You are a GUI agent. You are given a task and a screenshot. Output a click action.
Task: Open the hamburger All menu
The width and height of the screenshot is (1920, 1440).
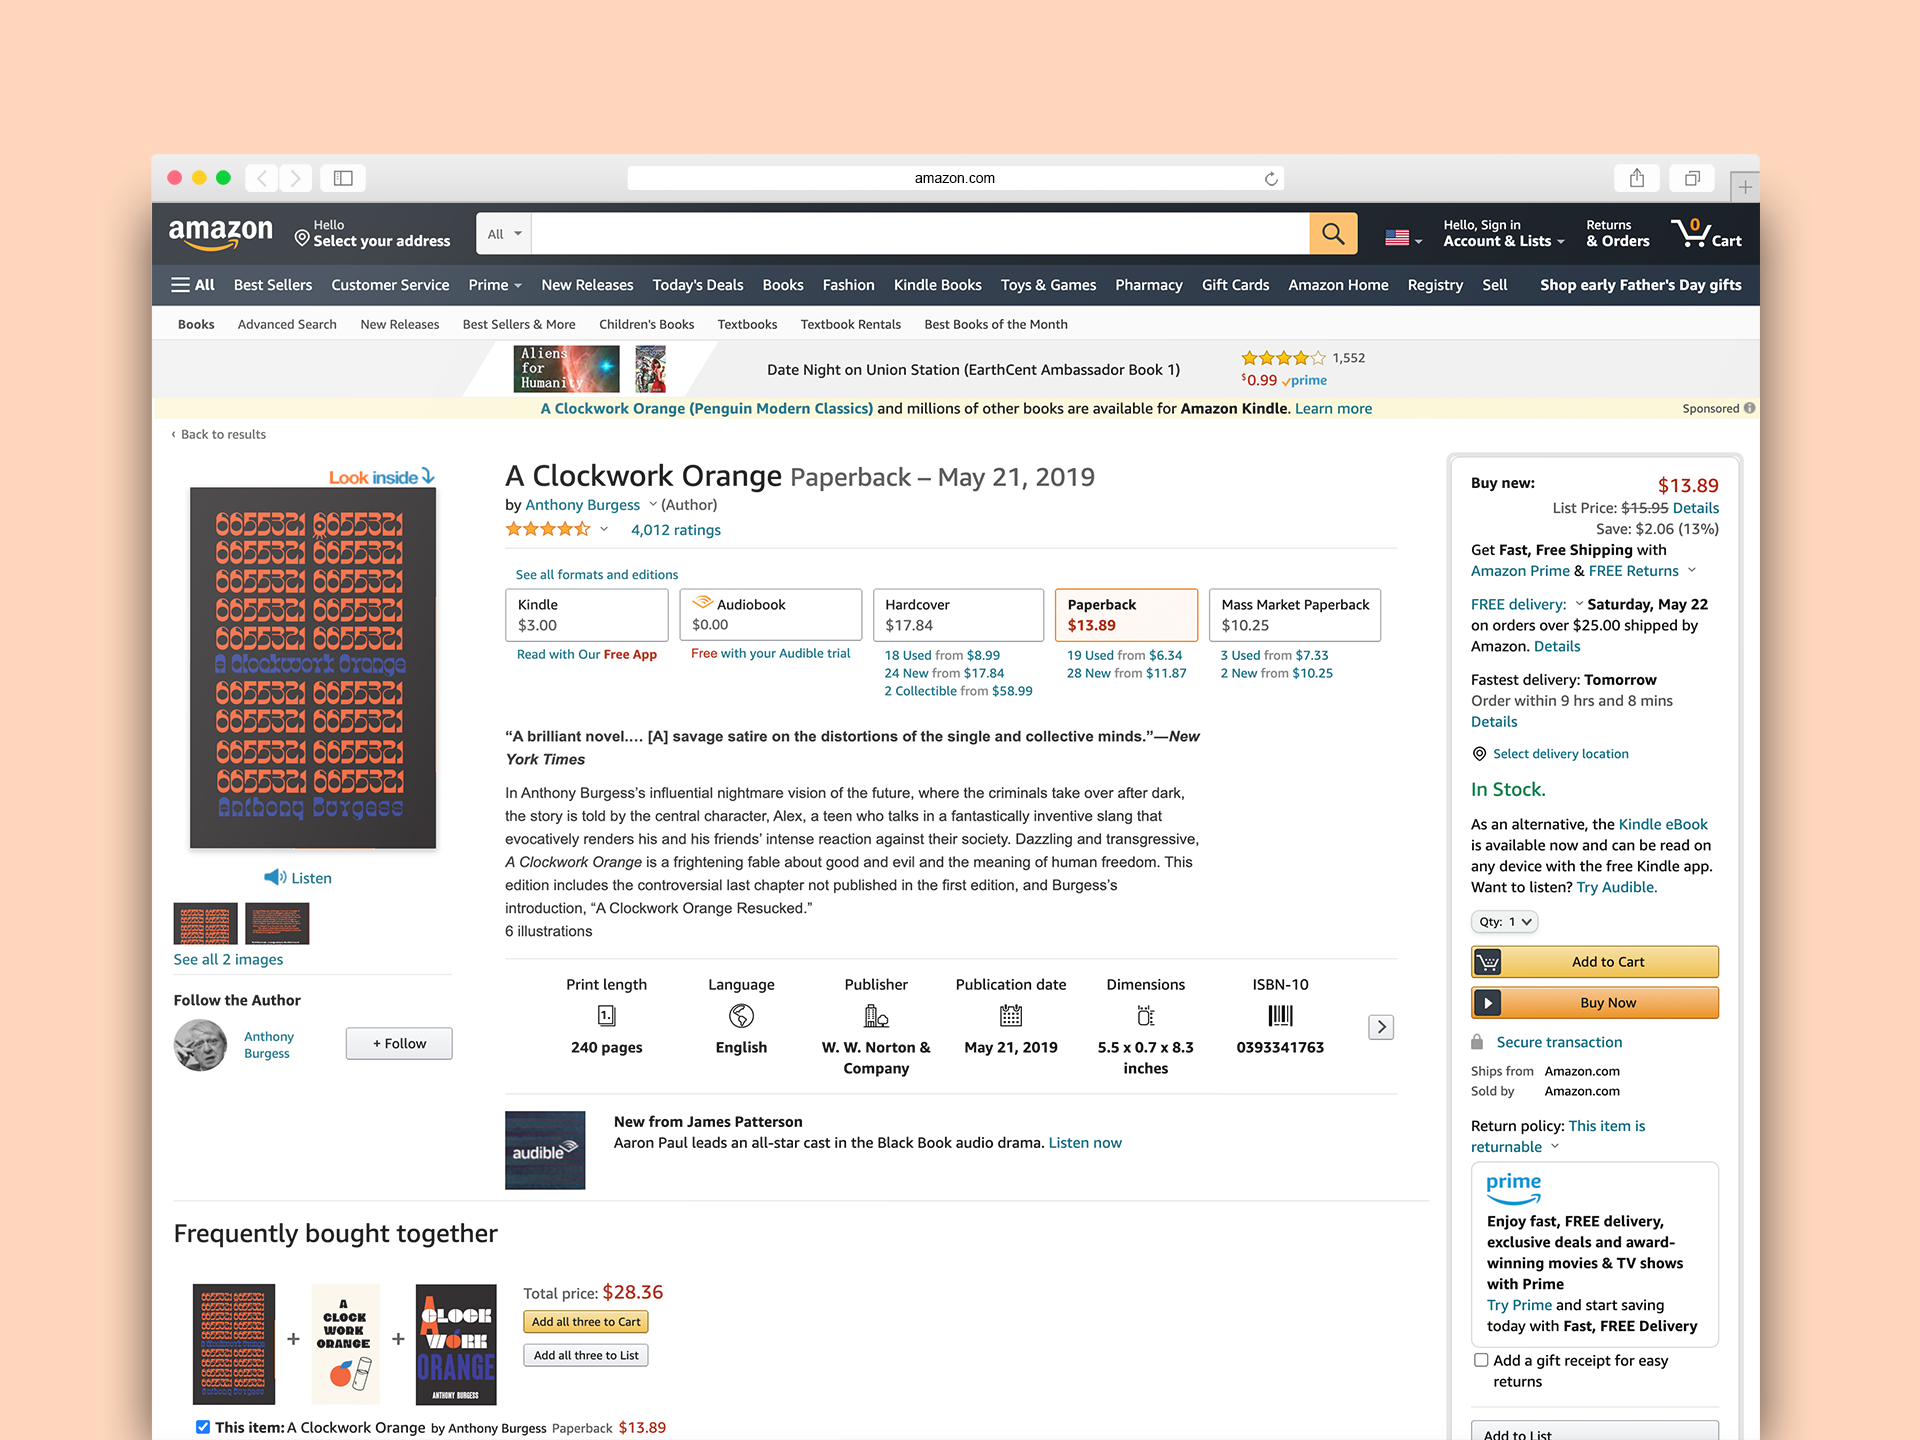tap(193, 285)
